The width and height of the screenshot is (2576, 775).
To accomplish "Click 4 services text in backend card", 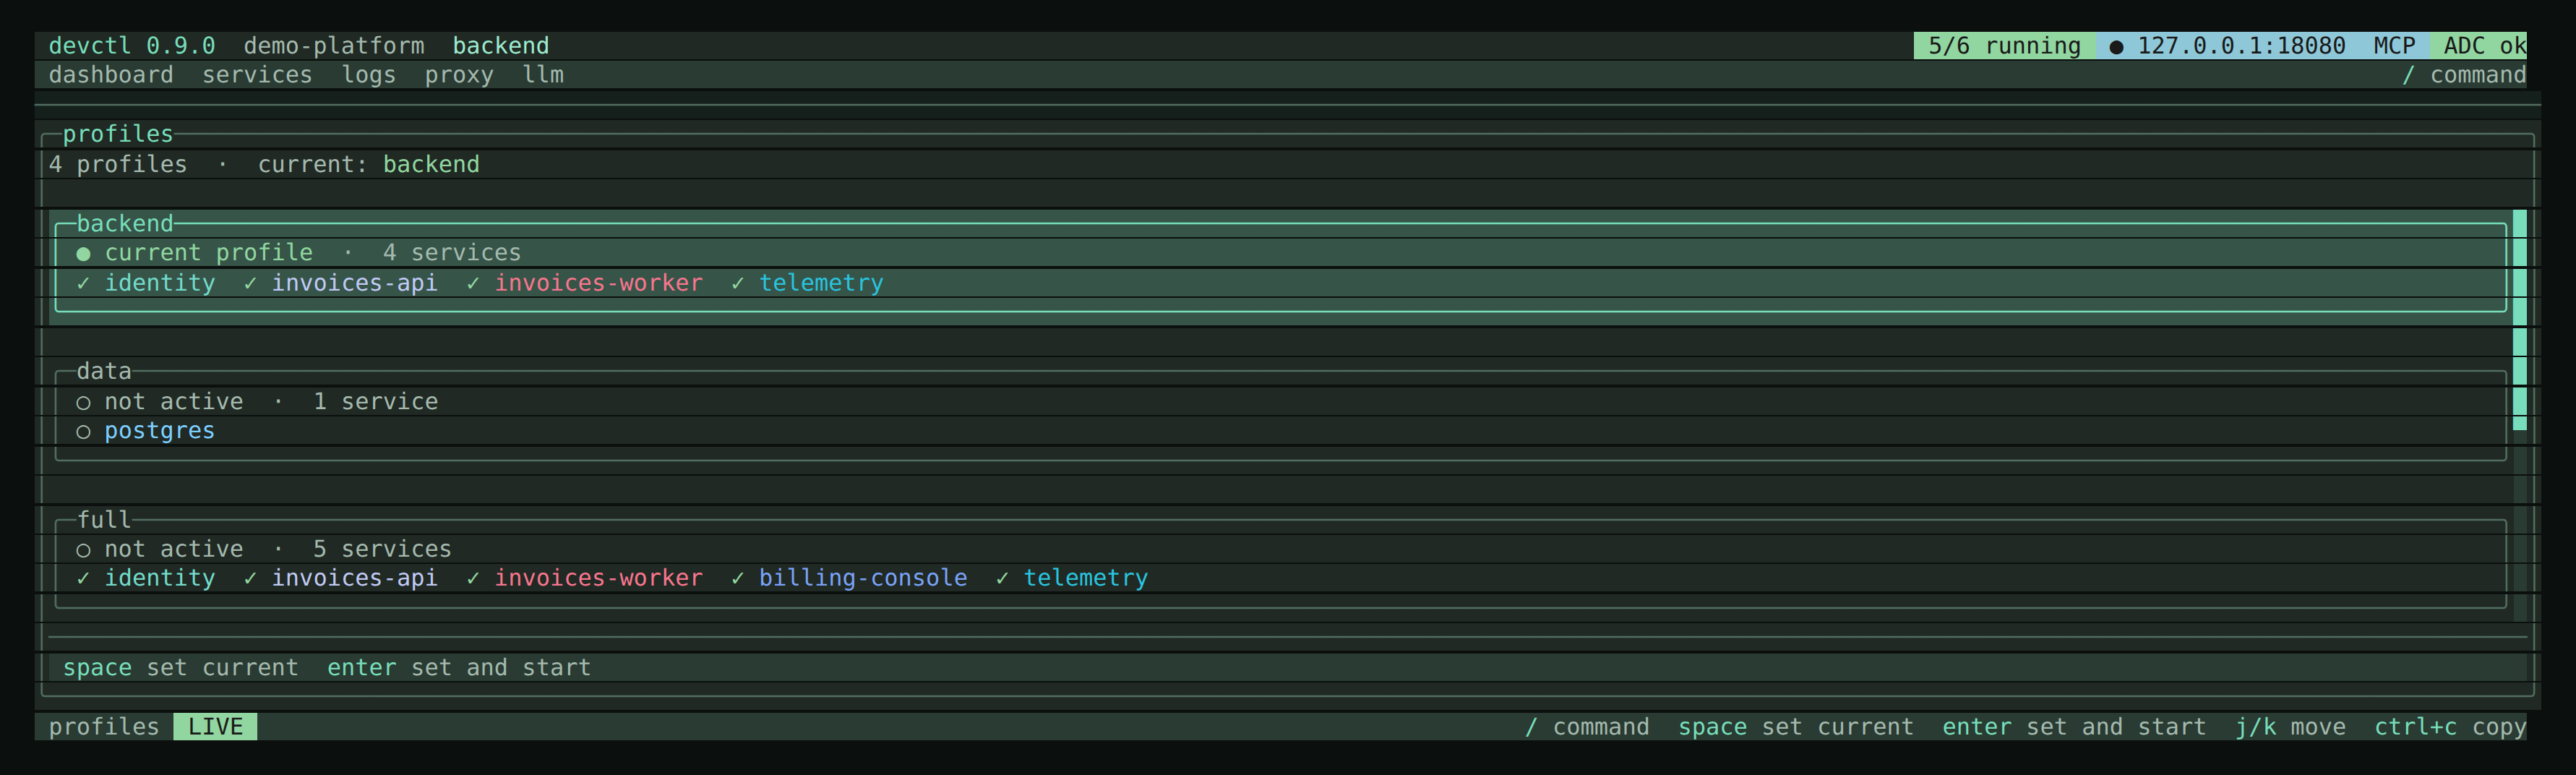I will [x=452, y=253].
